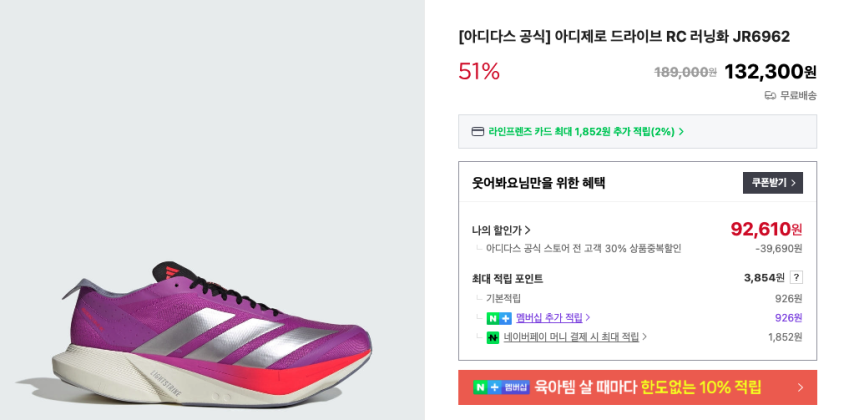Click the N+ membership badge icon

(499, 318)
